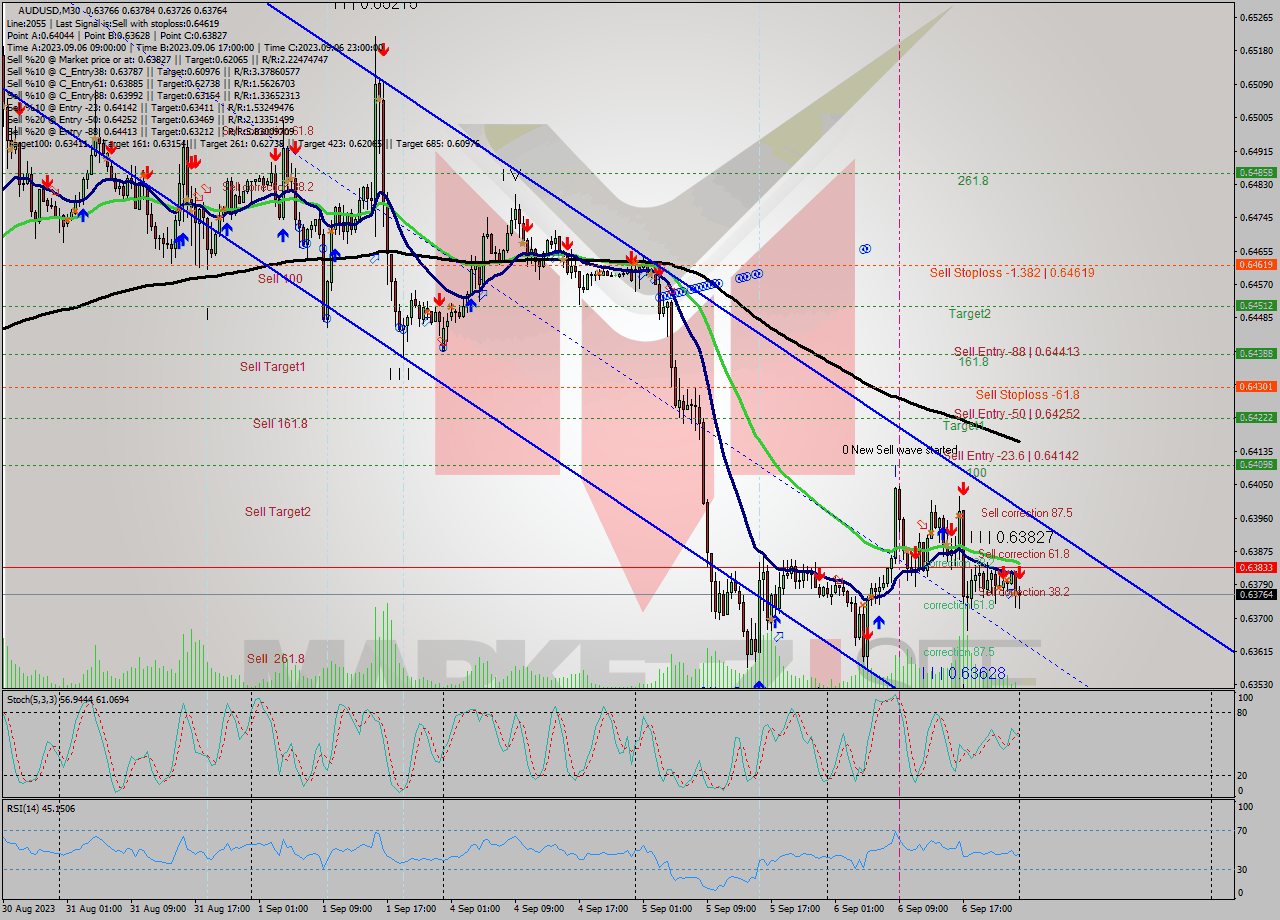
Task: Select the red sell arrow above the latest candle
Action: click(x=1020, y=572)
